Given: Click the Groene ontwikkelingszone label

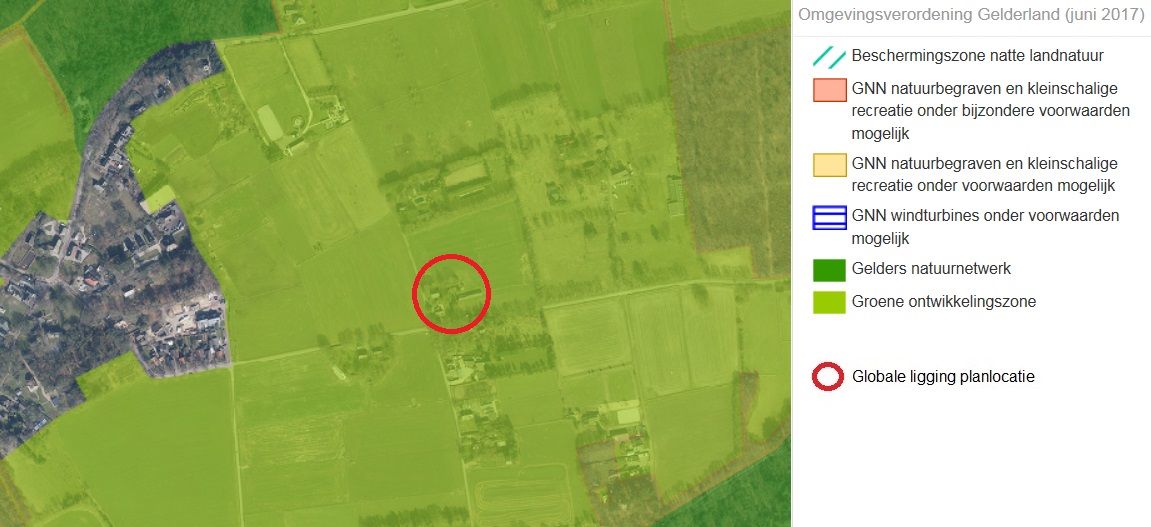Looking at the screenshot, I should click(x=944, y=301).
